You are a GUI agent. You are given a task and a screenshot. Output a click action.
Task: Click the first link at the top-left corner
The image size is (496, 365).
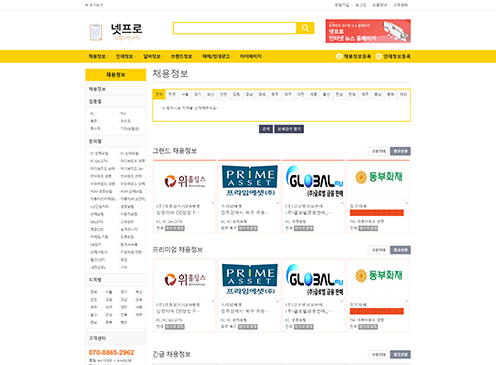[x=94, y=5]
